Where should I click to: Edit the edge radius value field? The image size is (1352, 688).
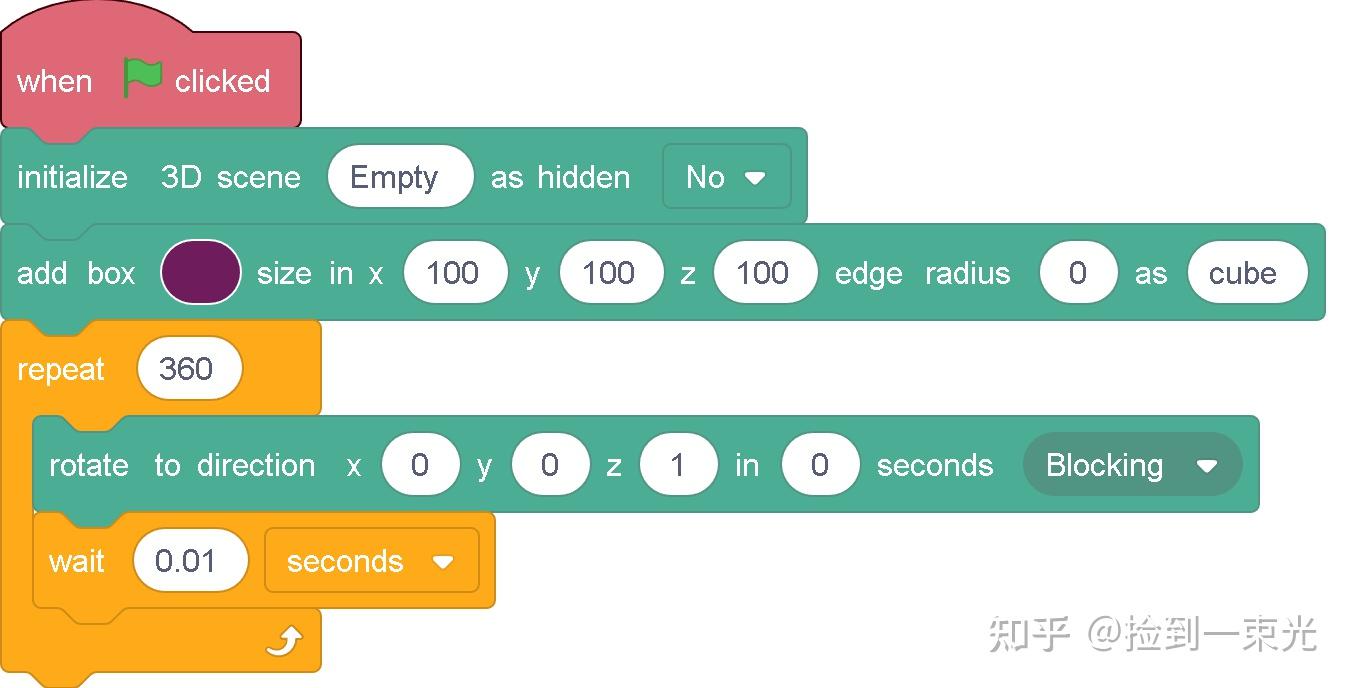click(x=1078, y=273)
